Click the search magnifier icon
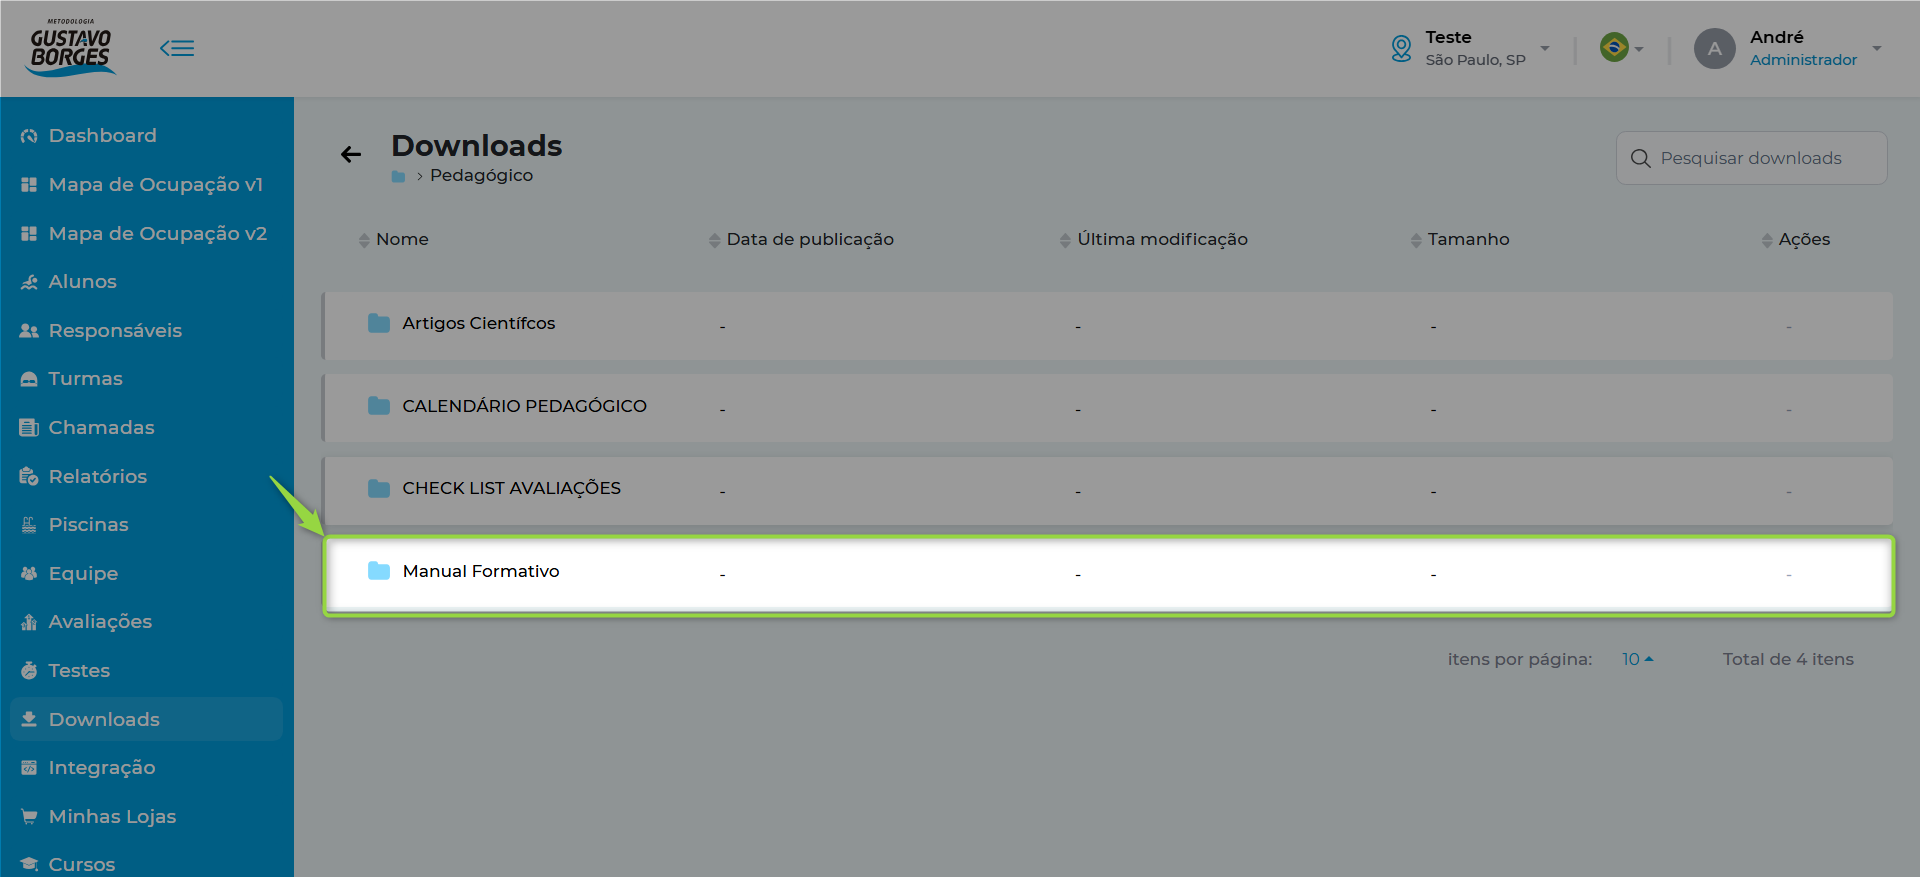This screenshot has height=877, width=1920. (1640, 158)
